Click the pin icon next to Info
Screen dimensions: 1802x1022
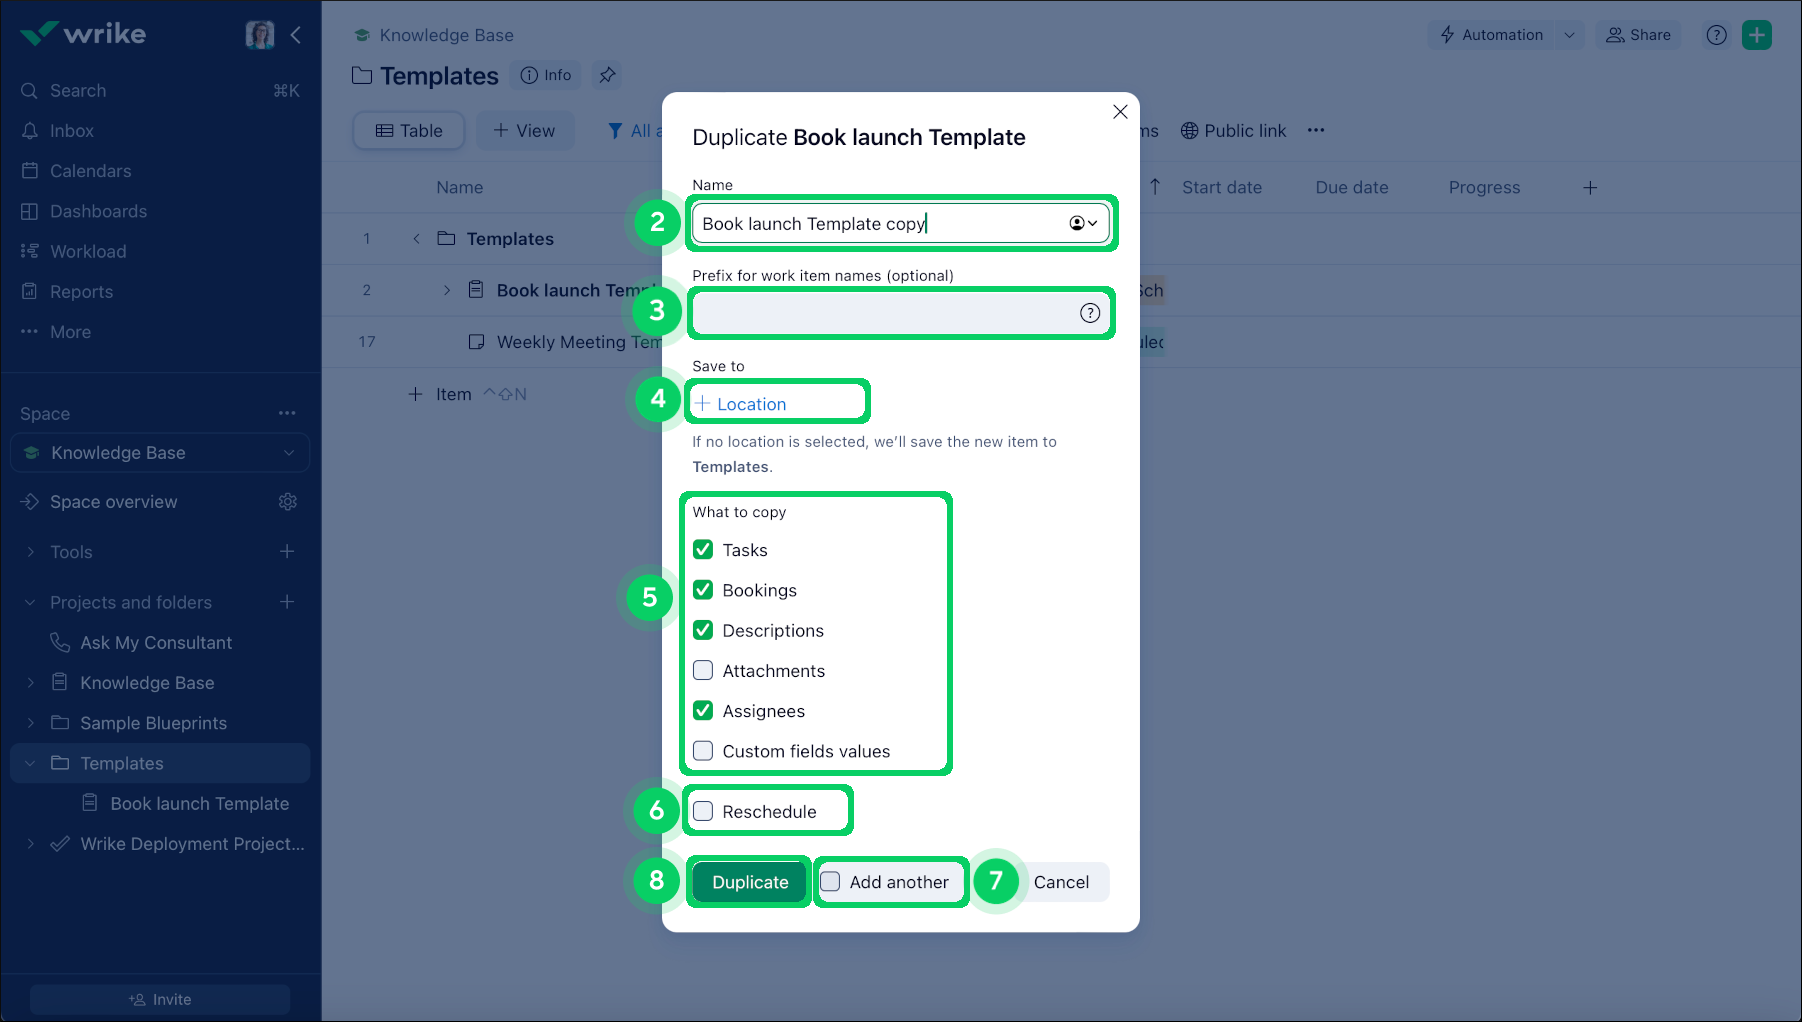pyautogui.click(x=607, y=75)
